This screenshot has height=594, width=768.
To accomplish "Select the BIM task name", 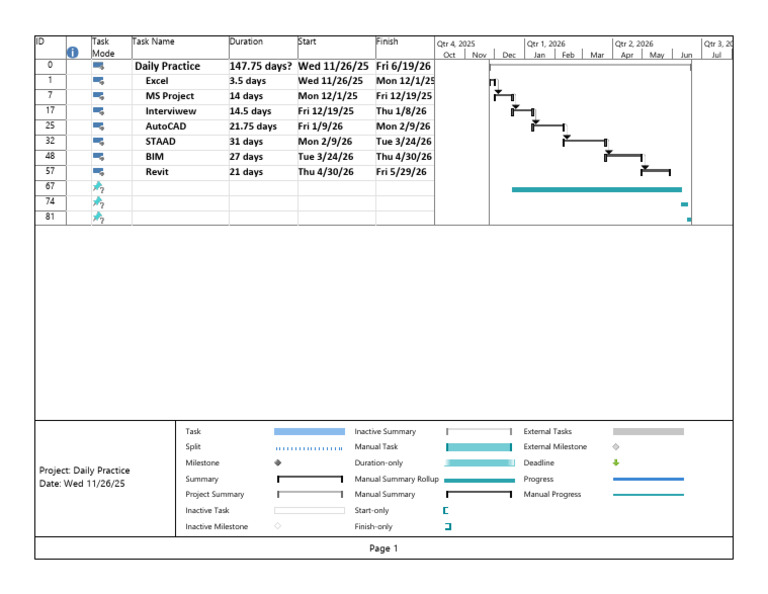I will (154, 157).
